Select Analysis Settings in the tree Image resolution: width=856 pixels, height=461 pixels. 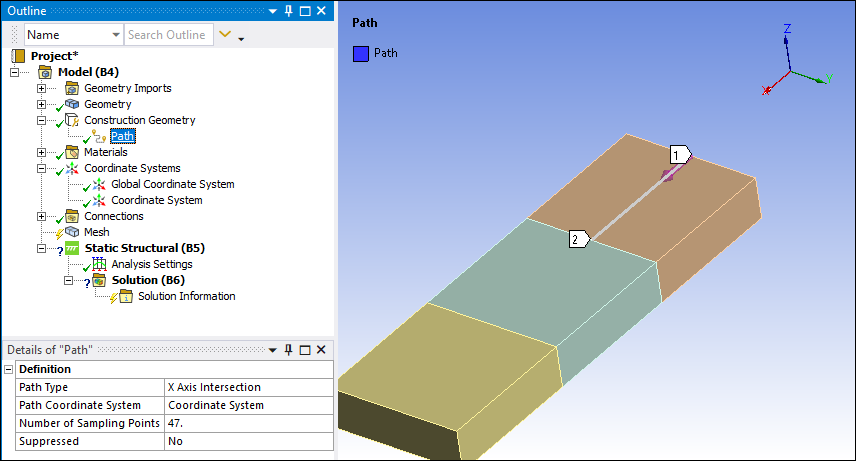pos(152,264)
